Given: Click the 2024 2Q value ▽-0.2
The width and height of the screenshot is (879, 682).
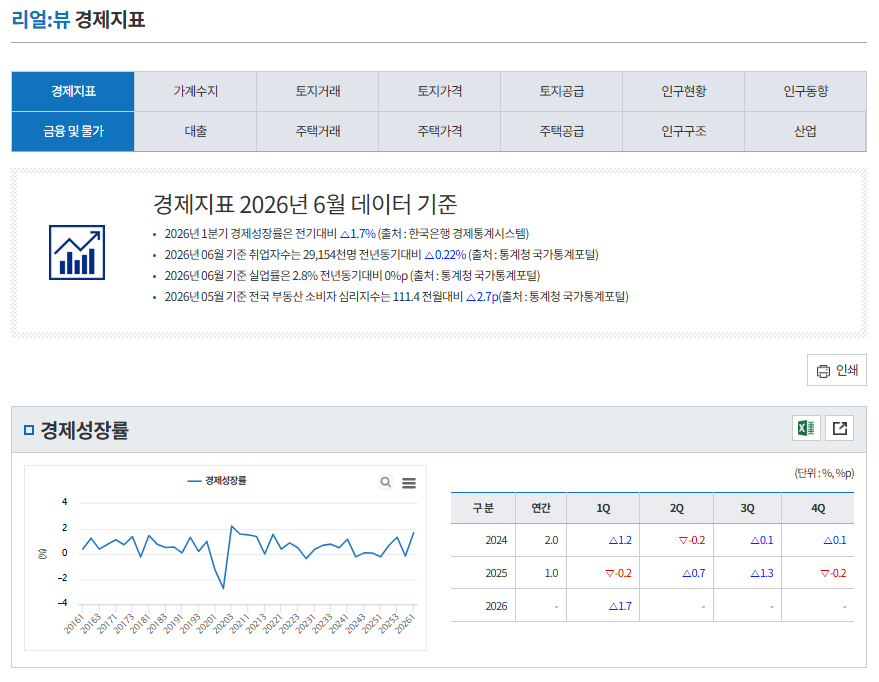Looking at the screenshot, I should pyautogui.click(x=692, y=540).
